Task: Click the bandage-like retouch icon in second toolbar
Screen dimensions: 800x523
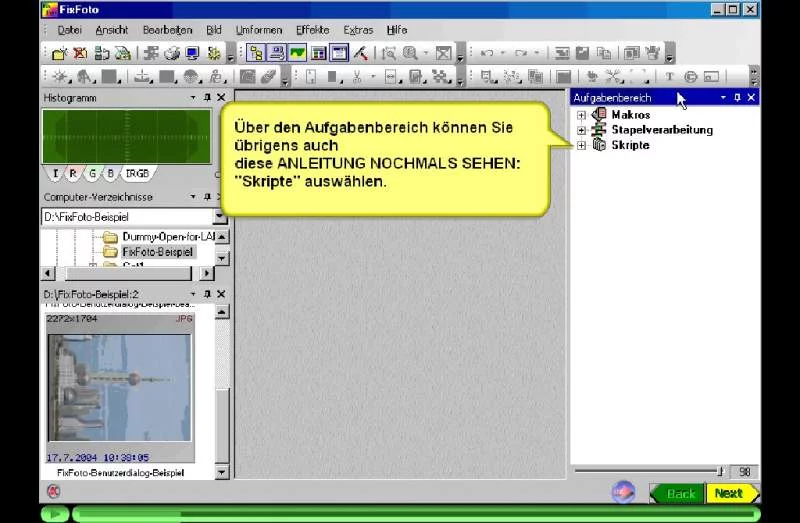Action: pyautogui.click(x=268, y=77)
